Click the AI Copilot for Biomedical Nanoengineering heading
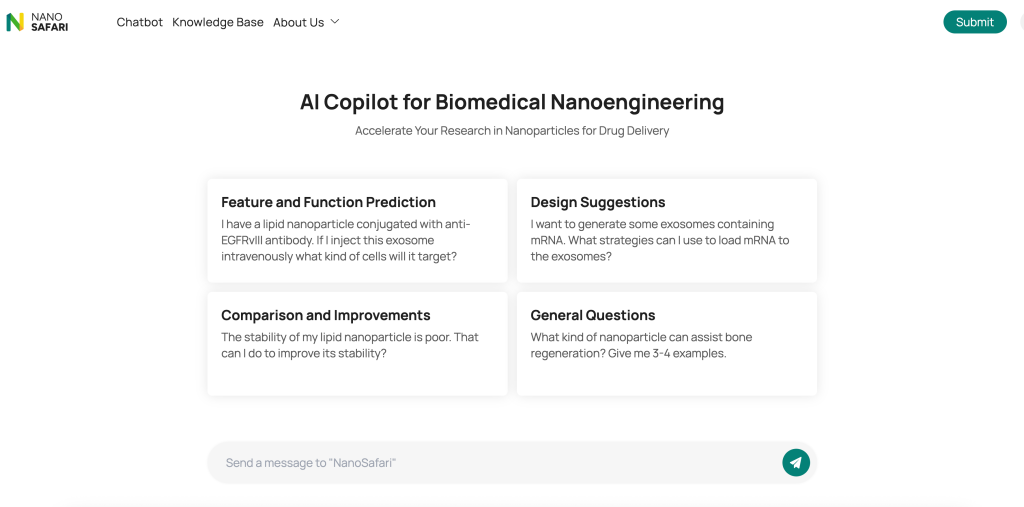This screenshot has width=1024, height=507. click(512, 102)
